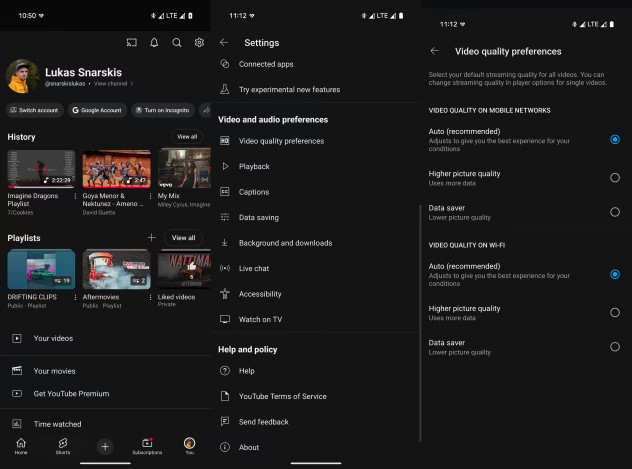Tap the About info icon
Image resolution: width=632 pixels, height=469 pixels.
(x=225, y=447)
